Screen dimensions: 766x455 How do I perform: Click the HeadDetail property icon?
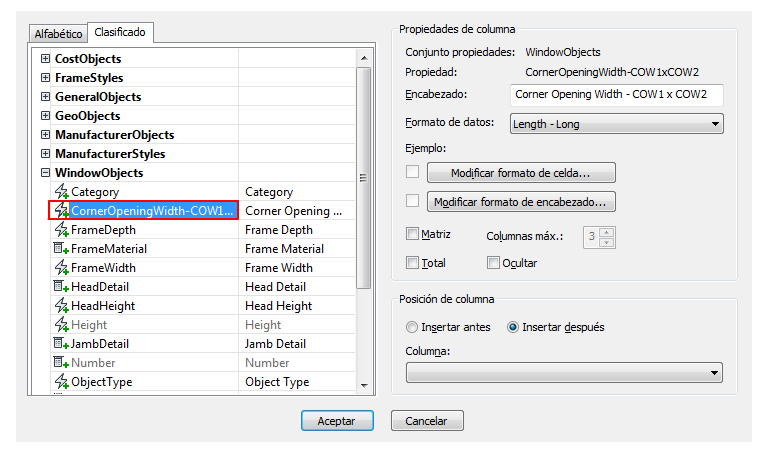point(61,287)
